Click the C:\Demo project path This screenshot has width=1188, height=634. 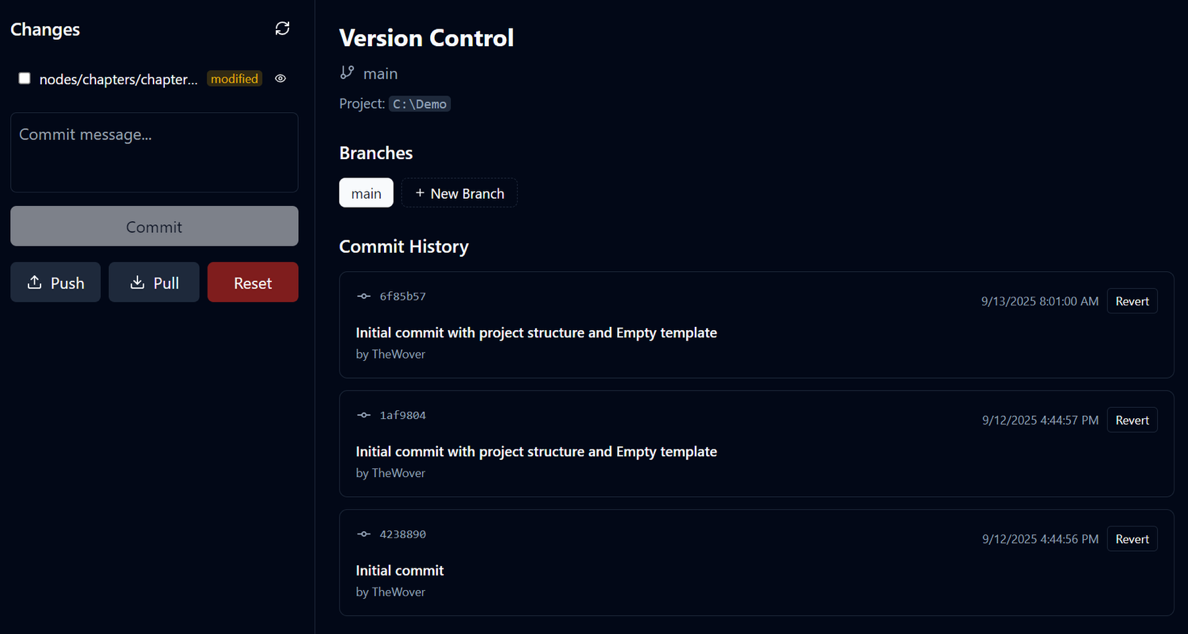[419, 104]
